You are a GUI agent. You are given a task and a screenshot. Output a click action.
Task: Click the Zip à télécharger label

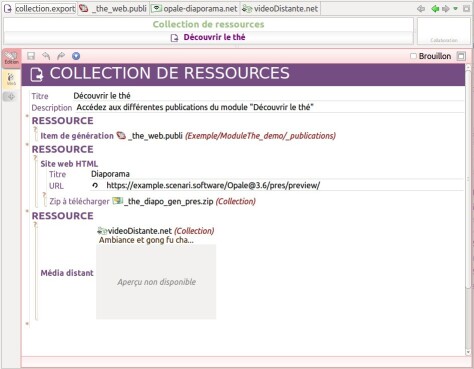tap(79, 202)
